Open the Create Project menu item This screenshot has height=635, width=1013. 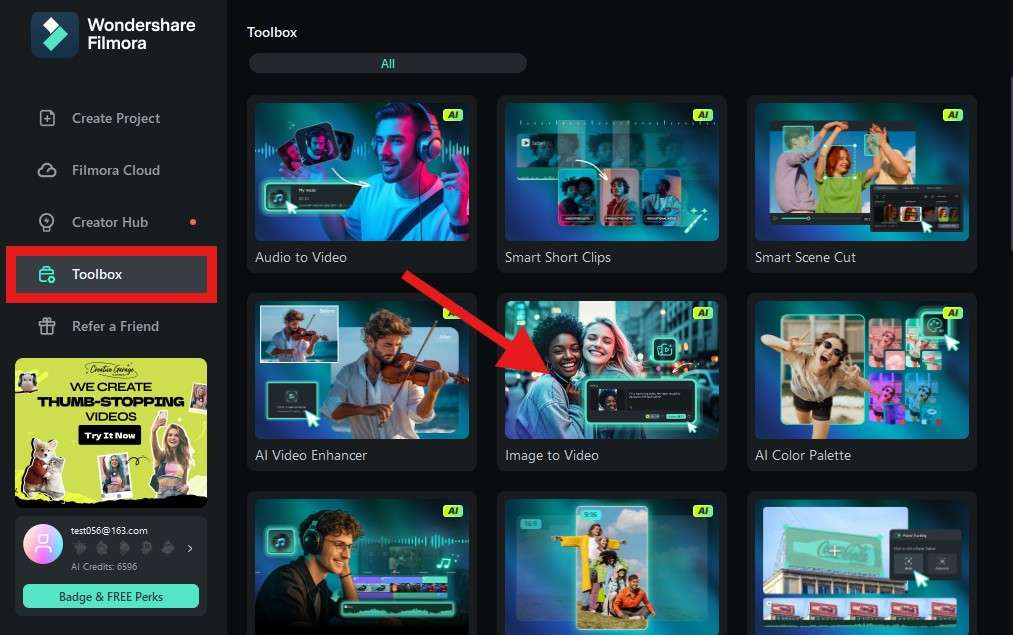click(x=111, y=118)
